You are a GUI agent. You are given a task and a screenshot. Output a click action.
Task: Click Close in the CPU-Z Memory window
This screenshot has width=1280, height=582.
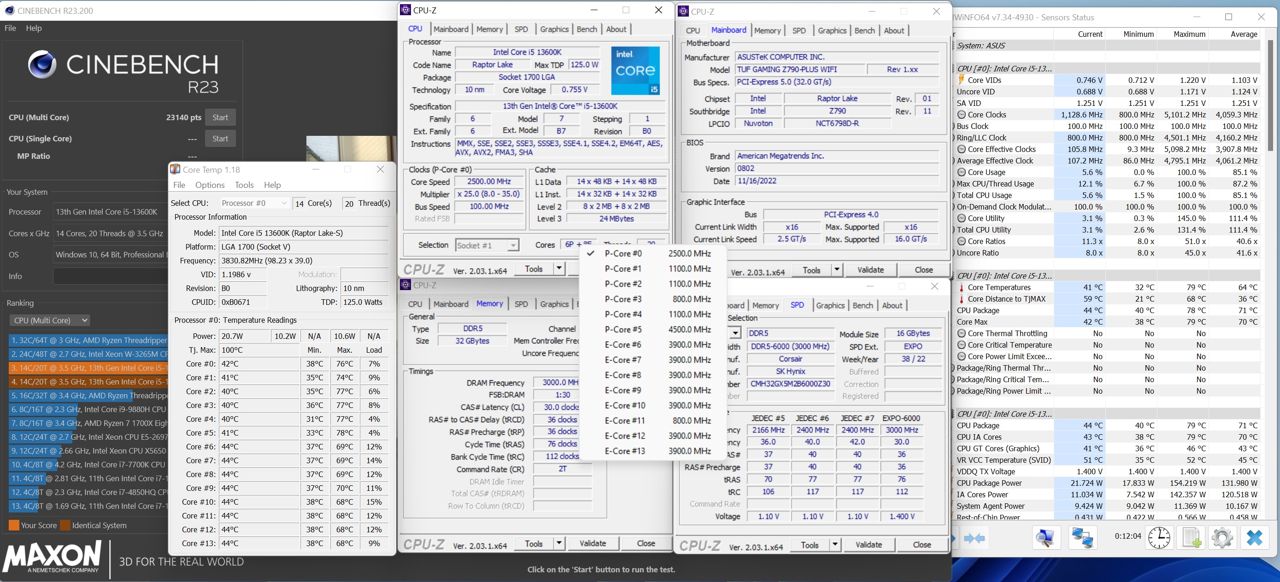646,544
